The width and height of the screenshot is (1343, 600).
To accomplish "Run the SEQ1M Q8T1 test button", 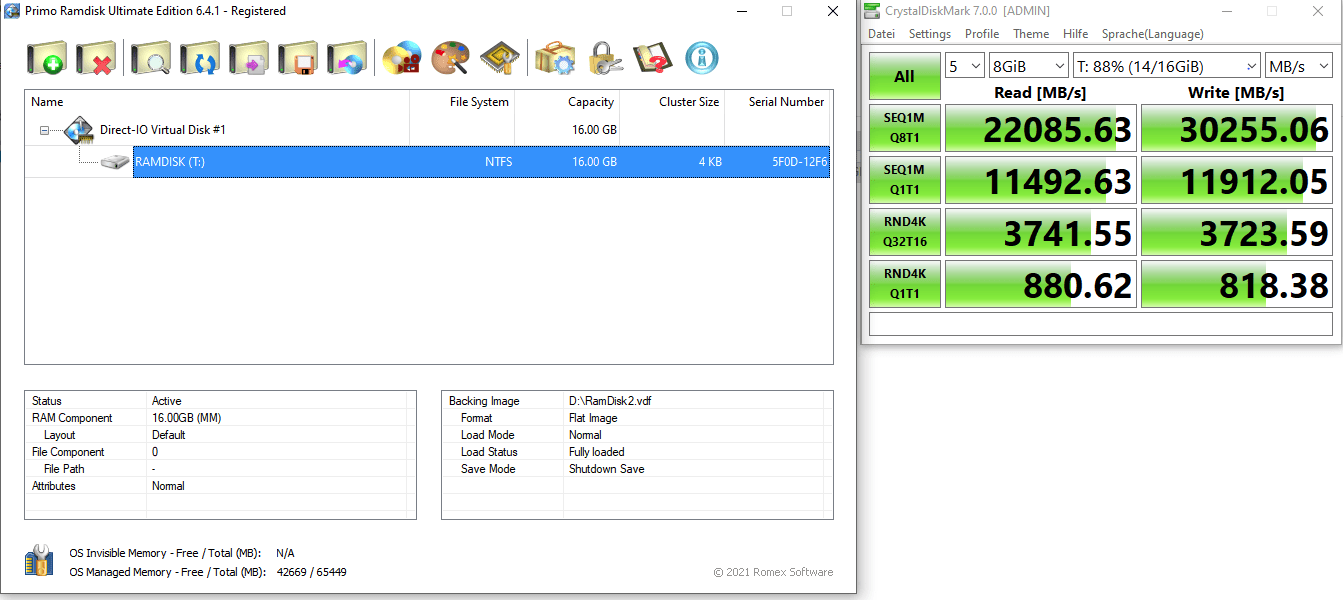I will tap(905, 128).
